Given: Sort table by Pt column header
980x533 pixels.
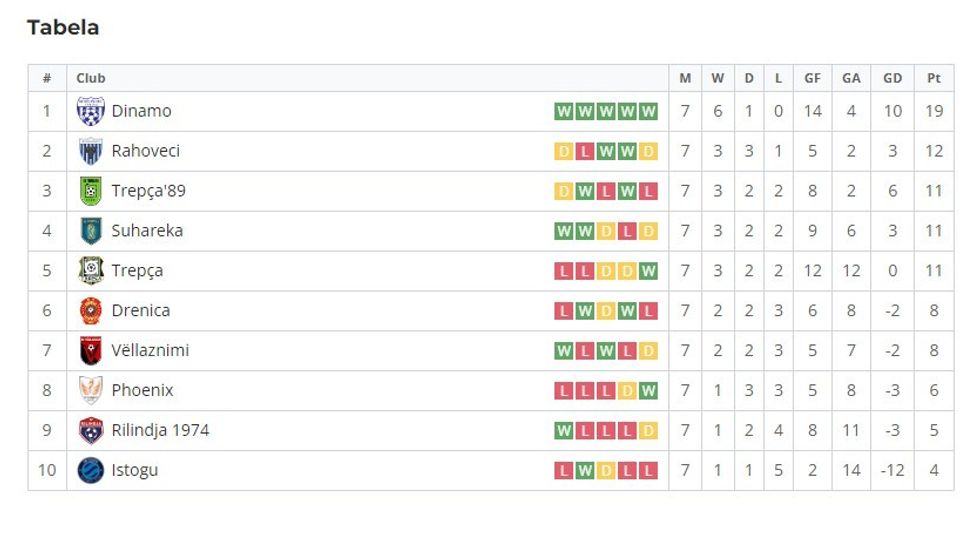Looking at the screenshot, I should [934, 78].
